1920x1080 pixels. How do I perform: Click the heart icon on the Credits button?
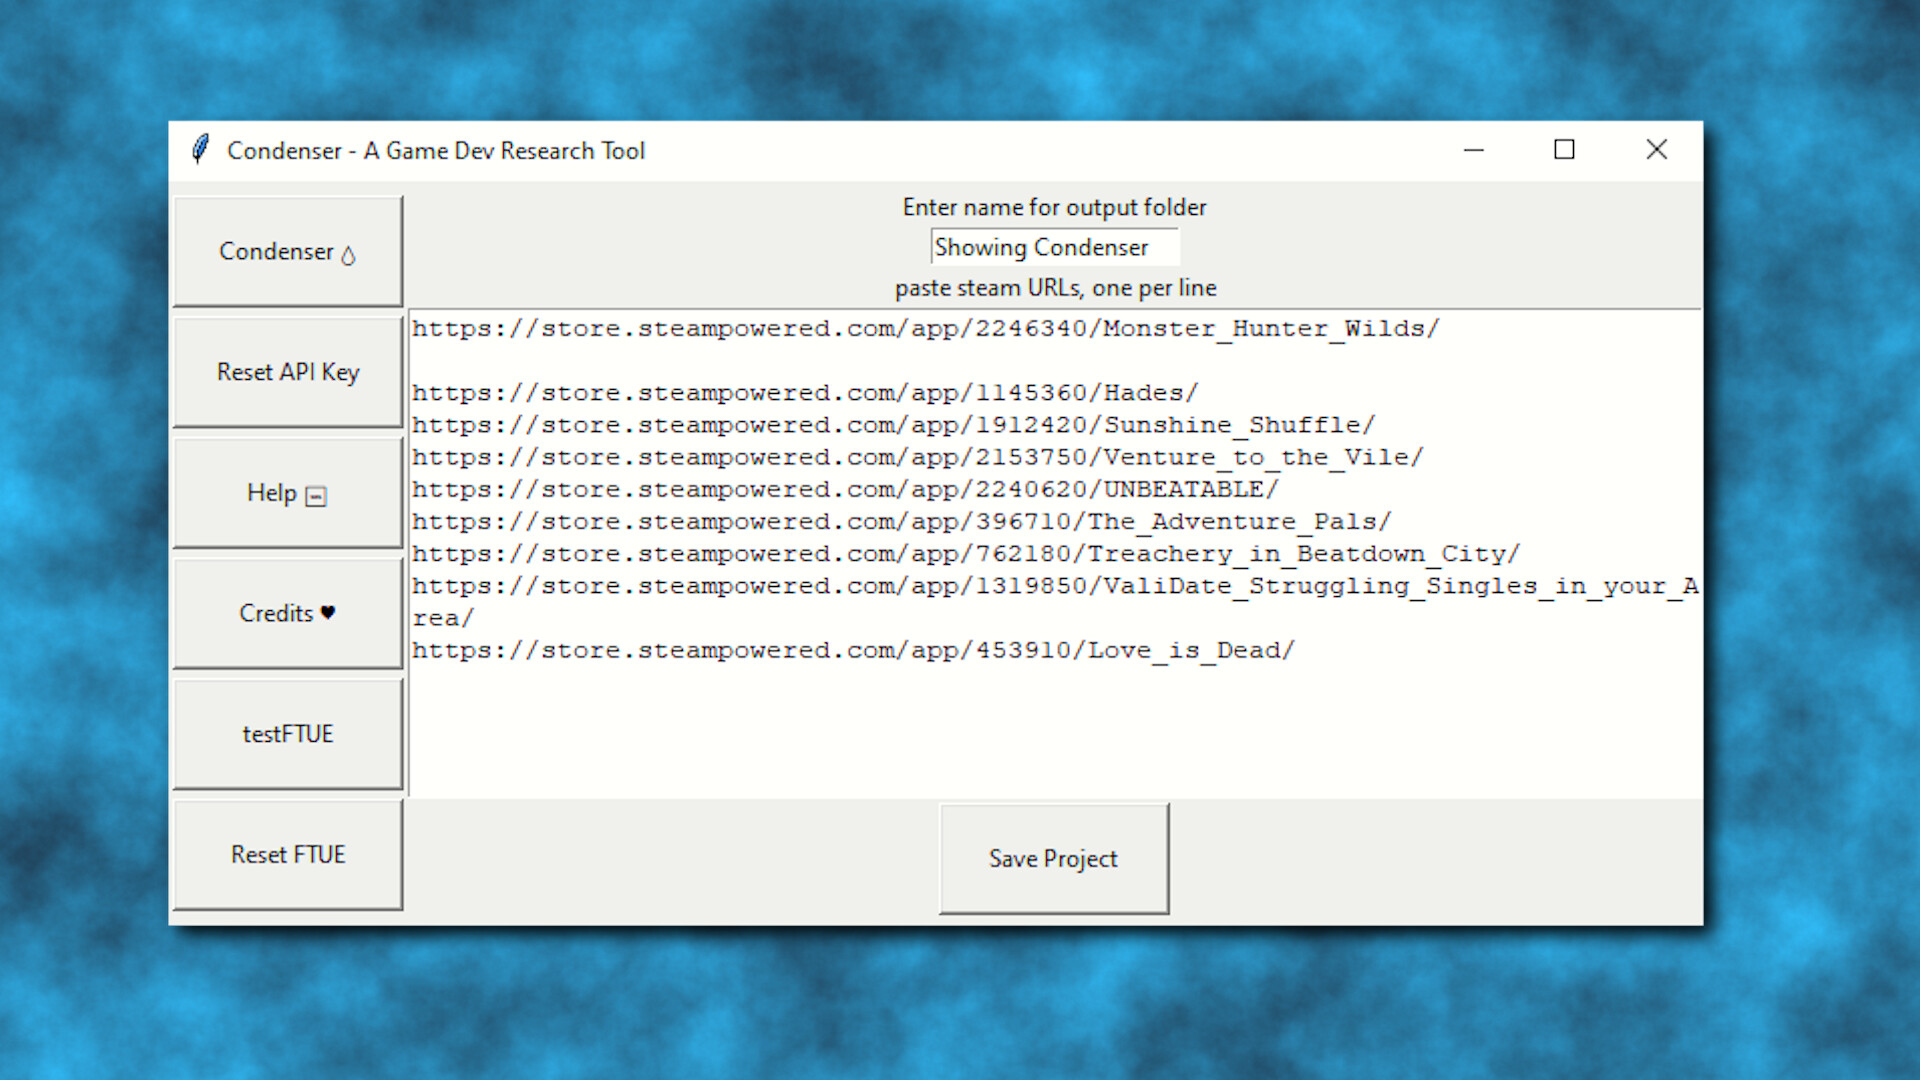(328, 613)
